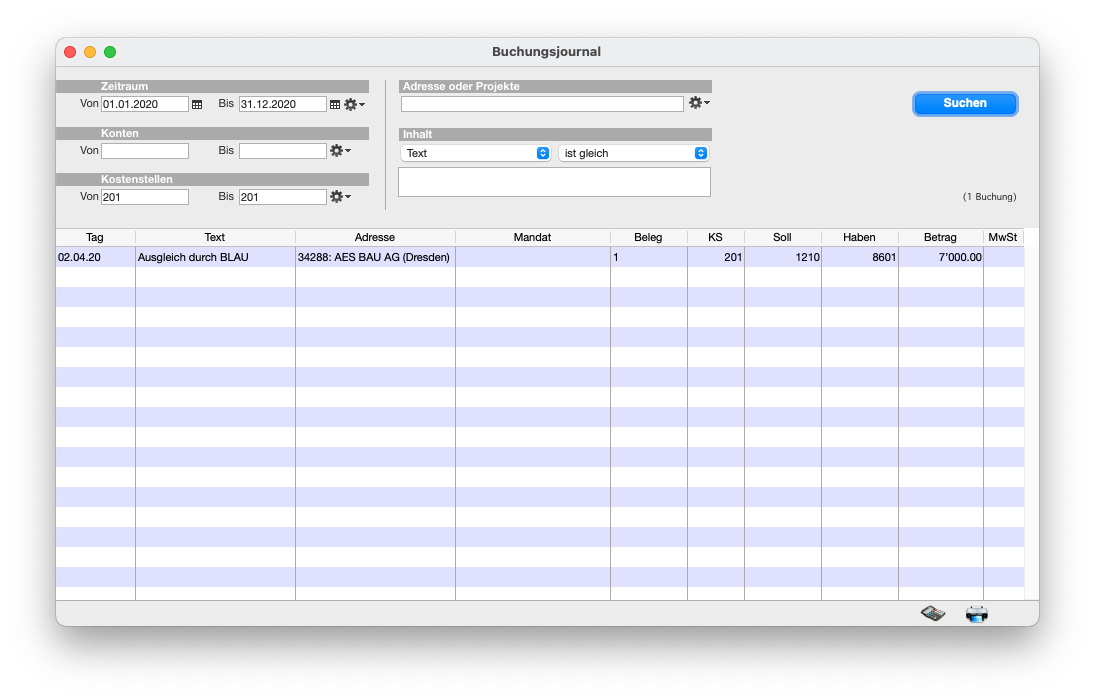Sort by the Adresse column header
The height and width of the screenshot is (700, 1095).
tap(375, 238)
